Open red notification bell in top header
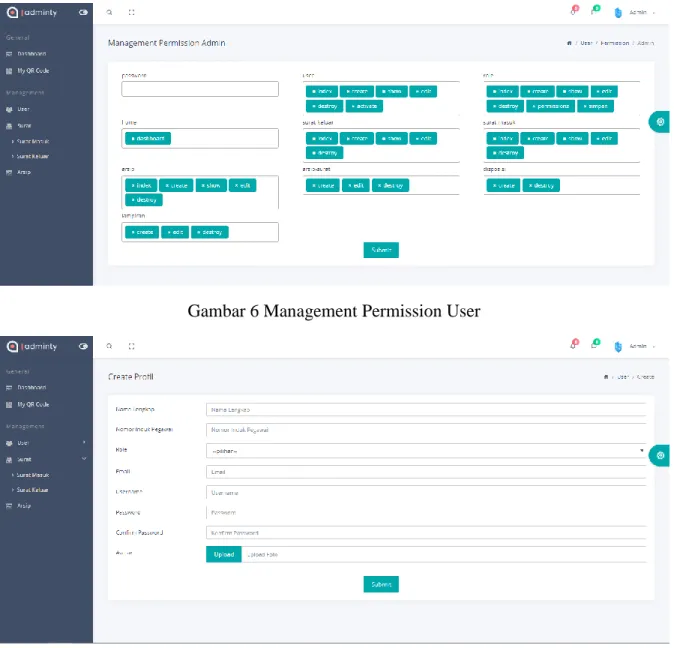 point(574,10)
